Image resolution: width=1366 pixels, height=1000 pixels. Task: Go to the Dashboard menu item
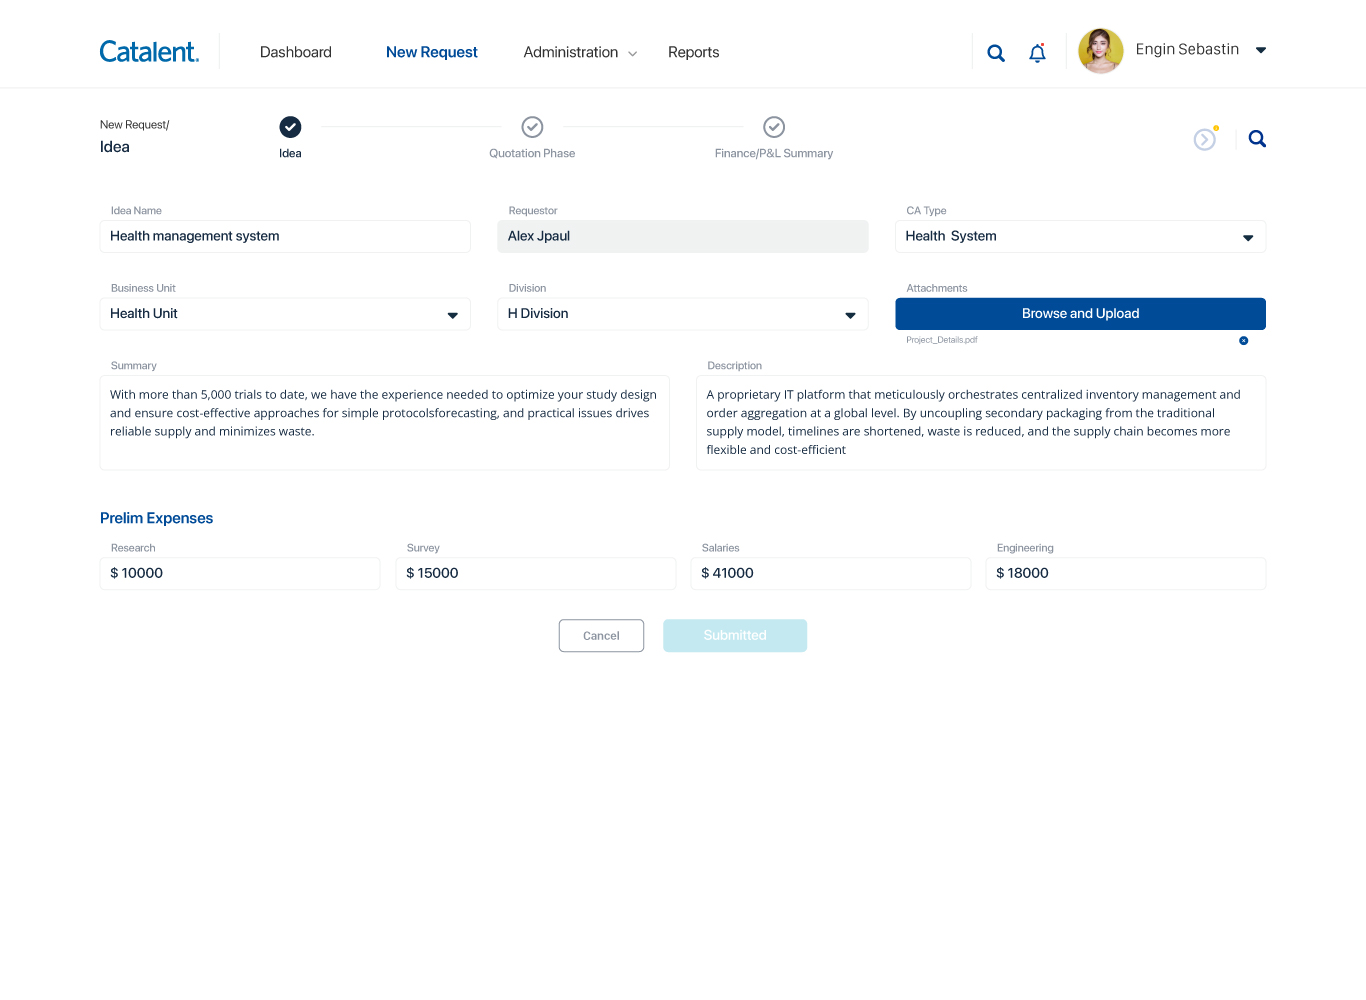click(x=296, y=52)
